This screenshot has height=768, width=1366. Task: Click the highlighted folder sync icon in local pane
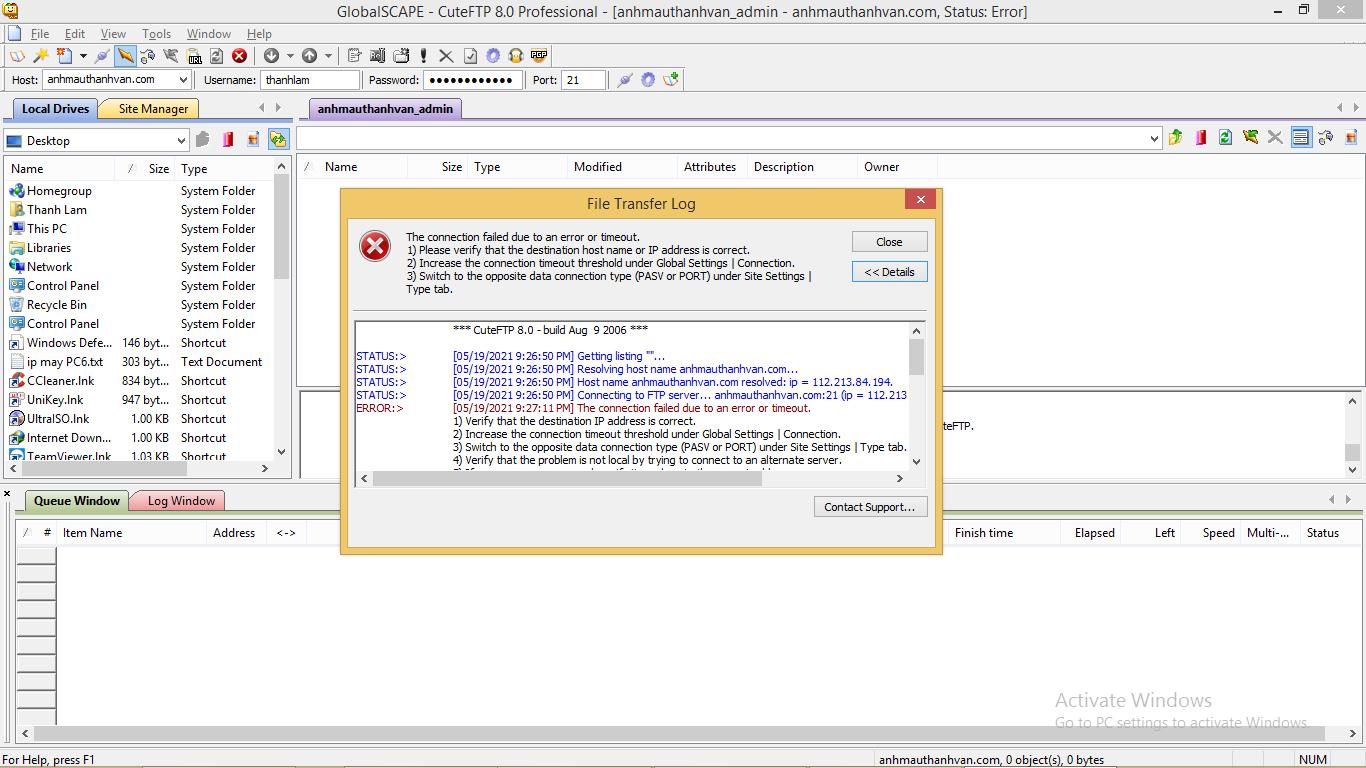(278, 140)
